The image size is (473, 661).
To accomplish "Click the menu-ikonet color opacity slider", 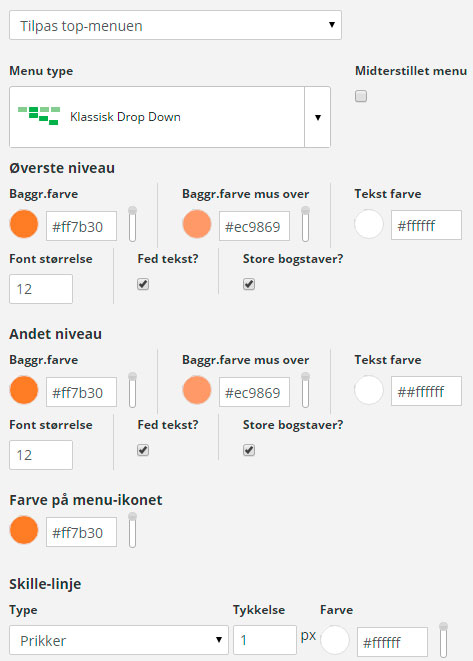I will (x=132, y=530).
